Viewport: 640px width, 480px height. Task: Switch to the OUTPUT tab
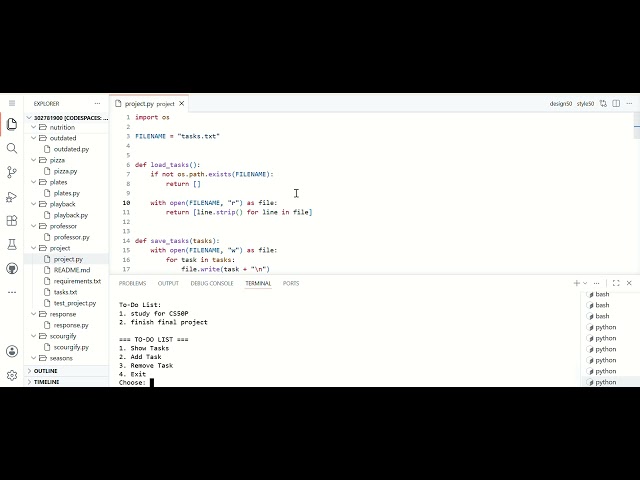click(x=168, y=283)
